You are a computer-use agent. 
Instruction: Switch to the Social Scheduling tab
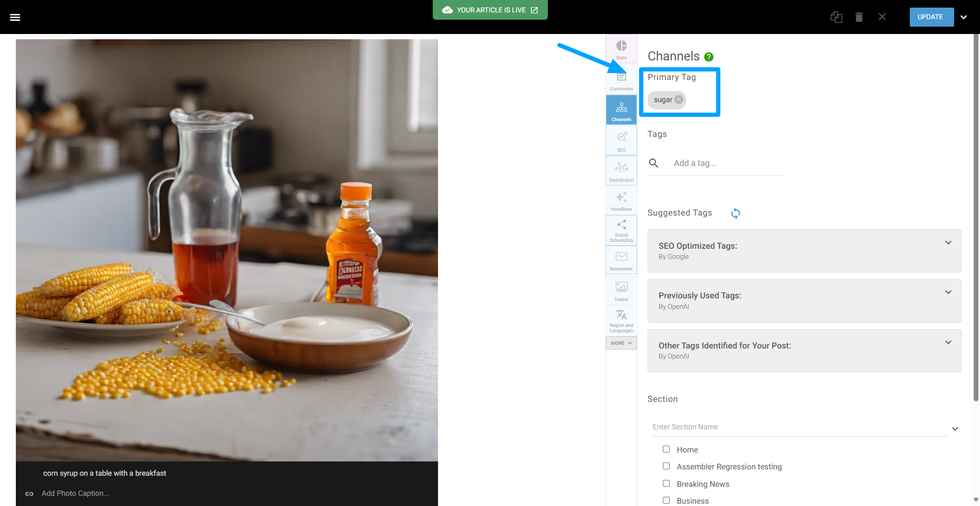621,230
